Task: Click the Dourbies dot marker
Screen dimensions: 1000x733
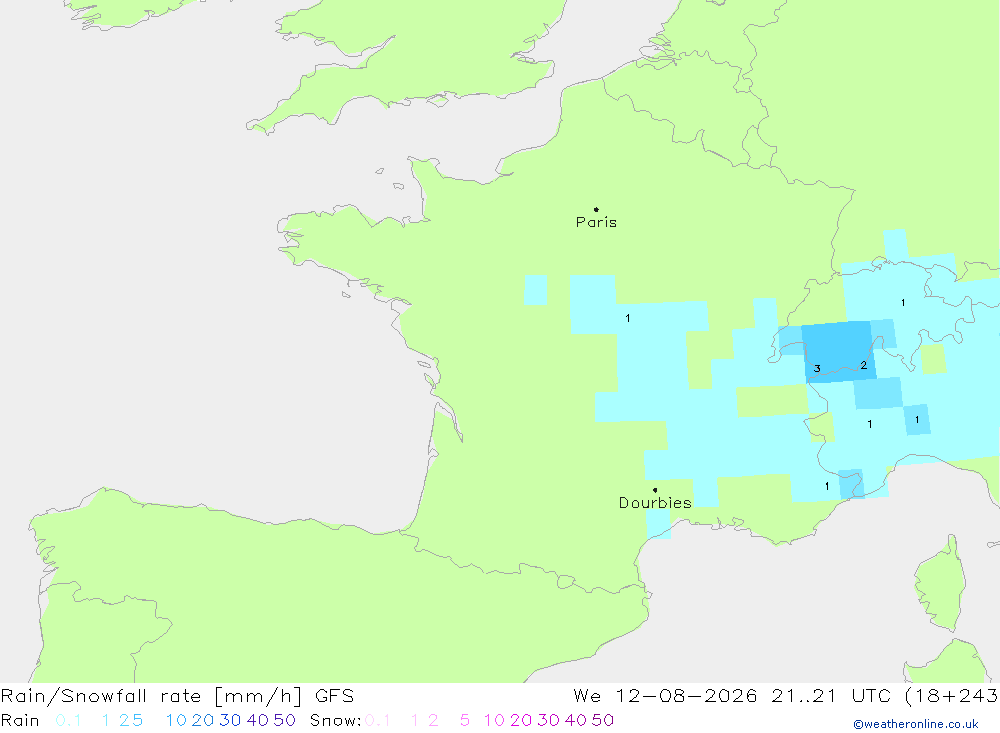Action: pyautogui.click(x=655, y=490)
